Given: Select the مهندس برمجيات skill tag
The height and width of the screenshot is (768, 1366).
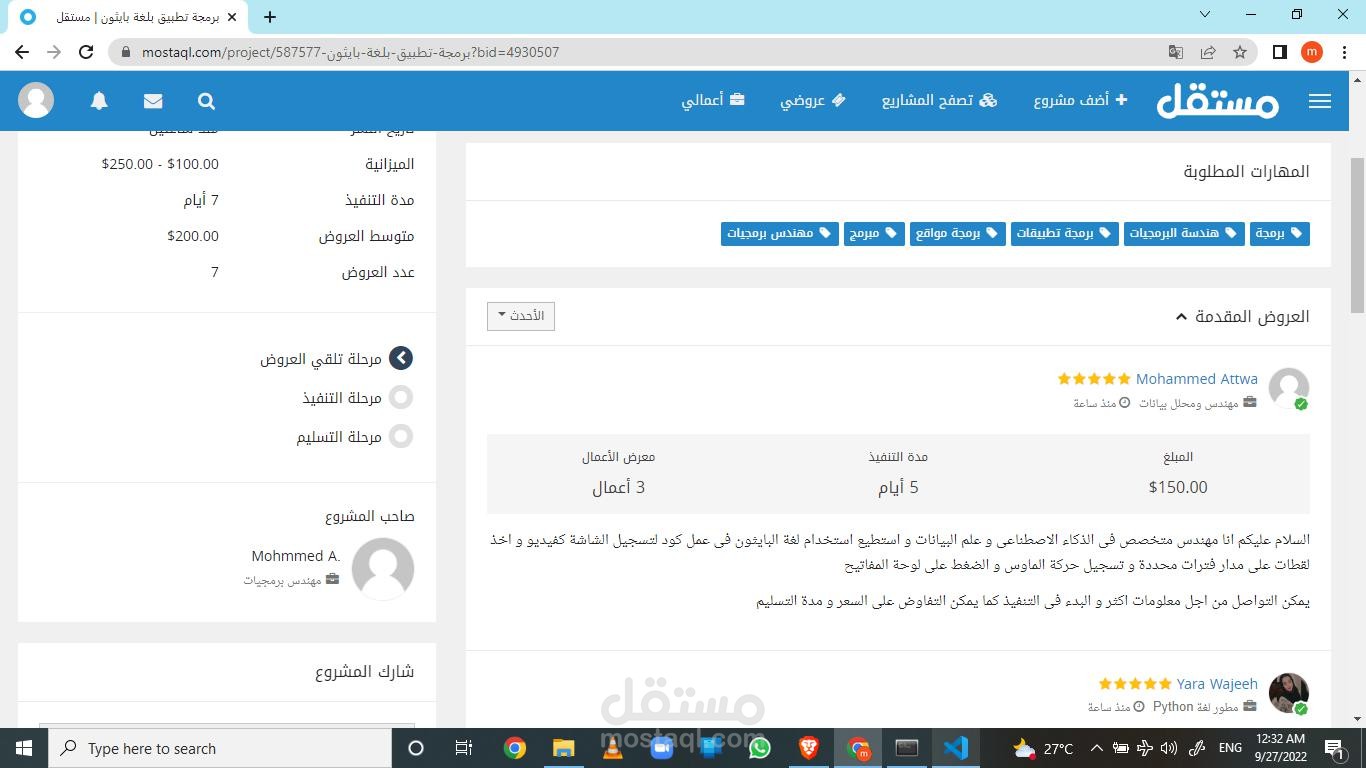Looking at the screenshot, I should pos(779,233).
